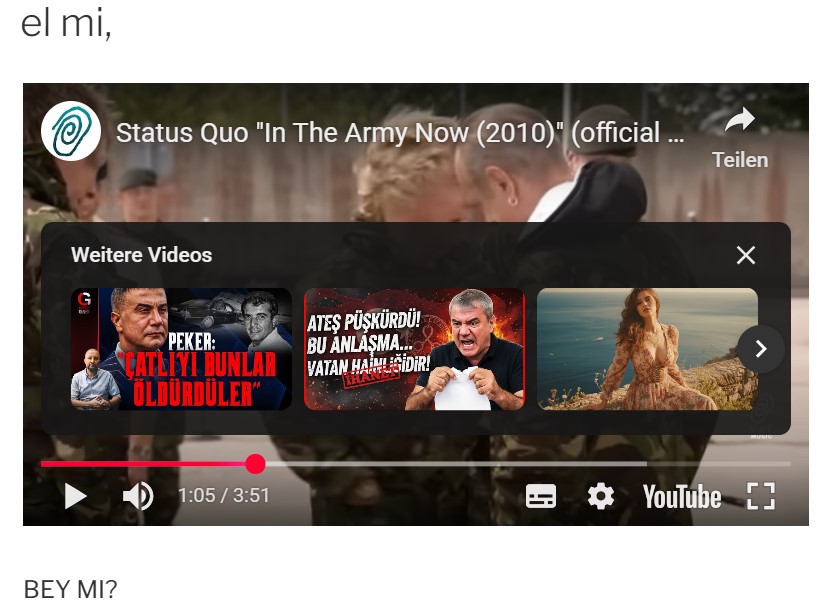Close the Weitere Videos panel

pyautogui.click(x=746, y=255)
